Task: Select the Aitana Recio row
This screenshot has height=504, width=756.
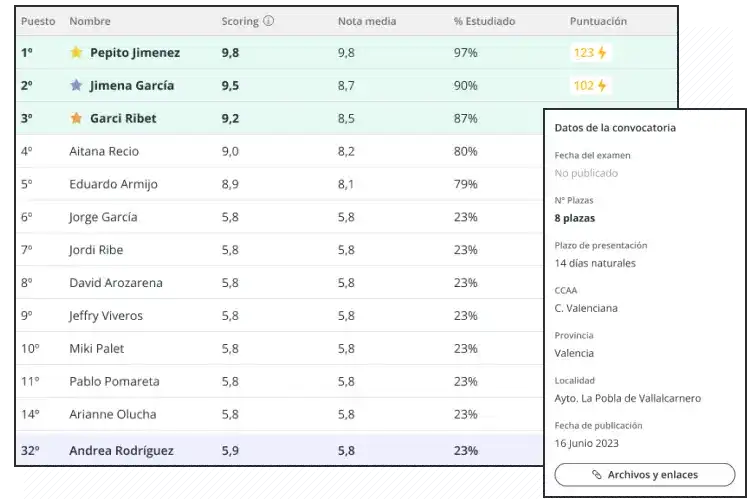Action: (x=104, y=151)
